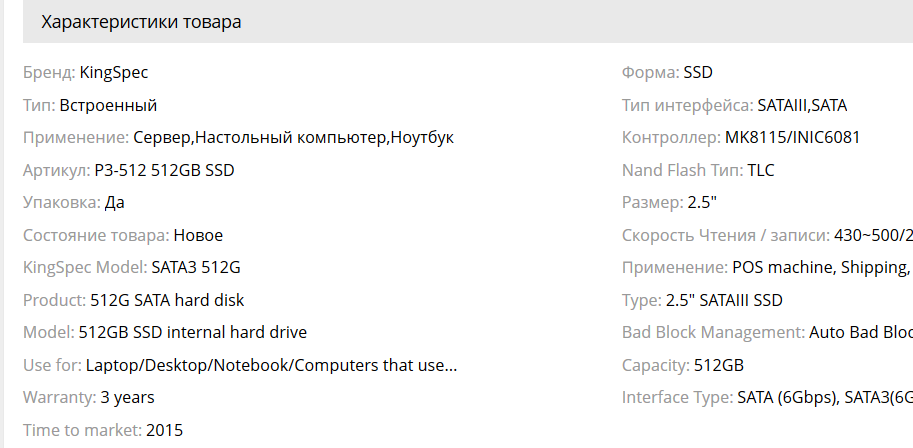This screenshot has height=448, width=913.
Task: Click Тип интерфейса SATAIII,SATA value
Action: [802, 105]
